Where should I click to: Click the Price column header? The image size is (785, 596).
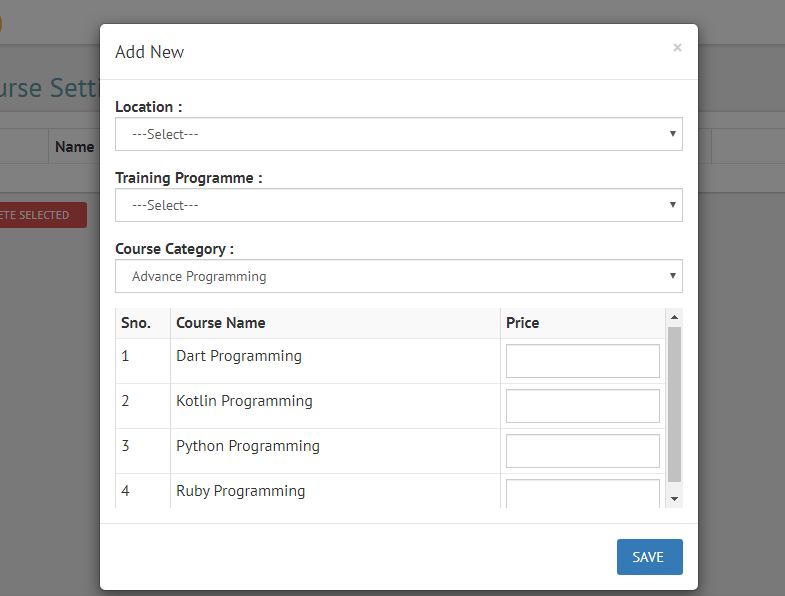(522, 323)
